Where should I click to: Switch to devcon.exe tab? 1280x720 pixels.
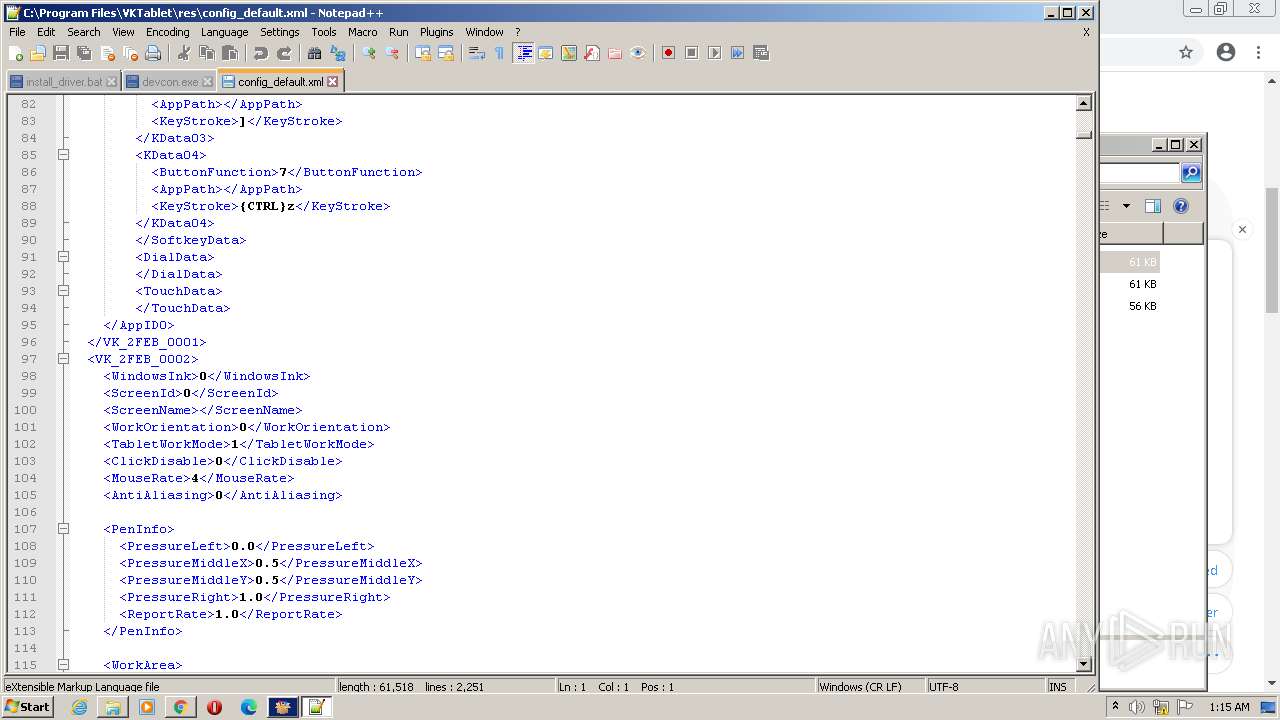(170, 82)
